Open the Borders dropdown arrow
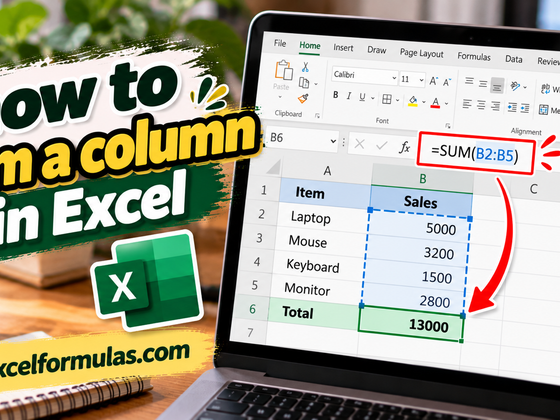Screen dimensions: 560x420 click(x=398, y=100)
